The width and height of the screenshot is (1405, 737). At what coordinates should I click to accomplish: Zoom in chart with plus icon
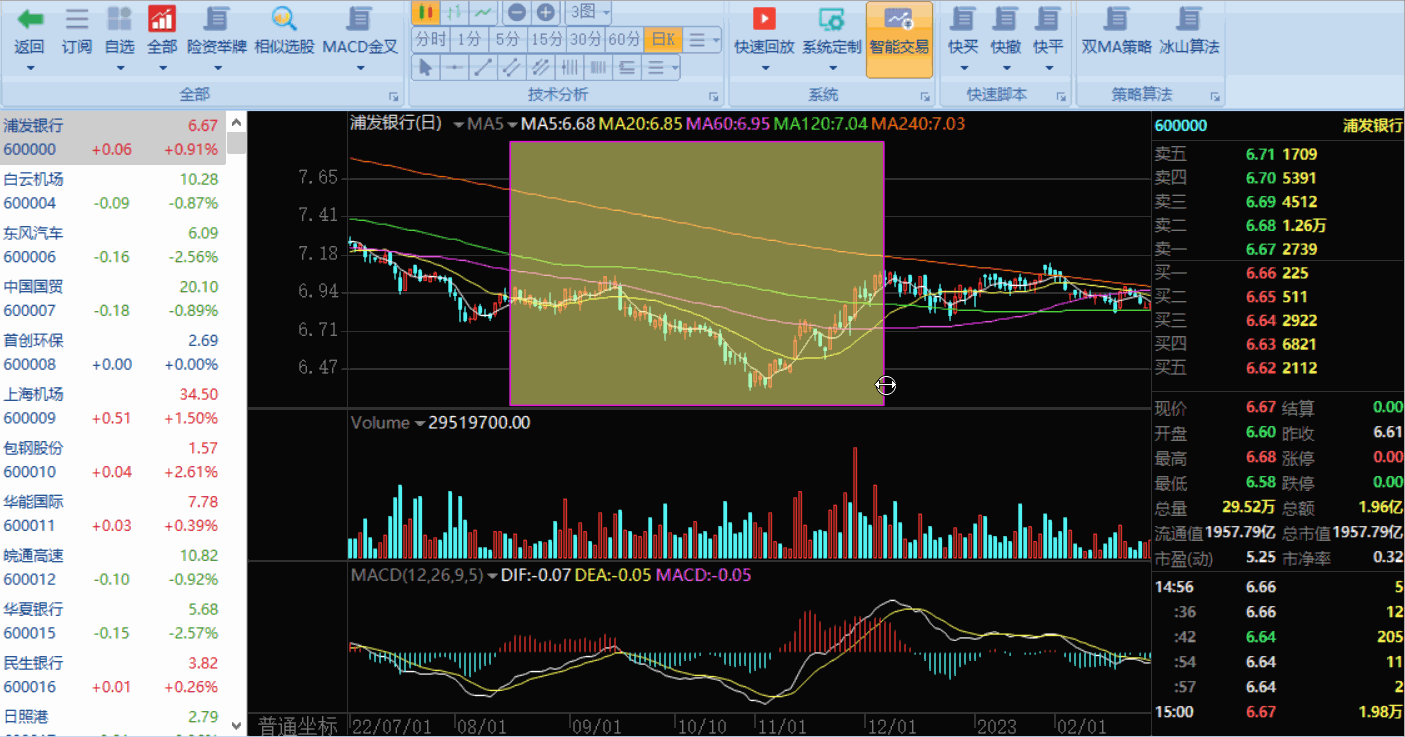pyautogui.click(x=546, y=12)
